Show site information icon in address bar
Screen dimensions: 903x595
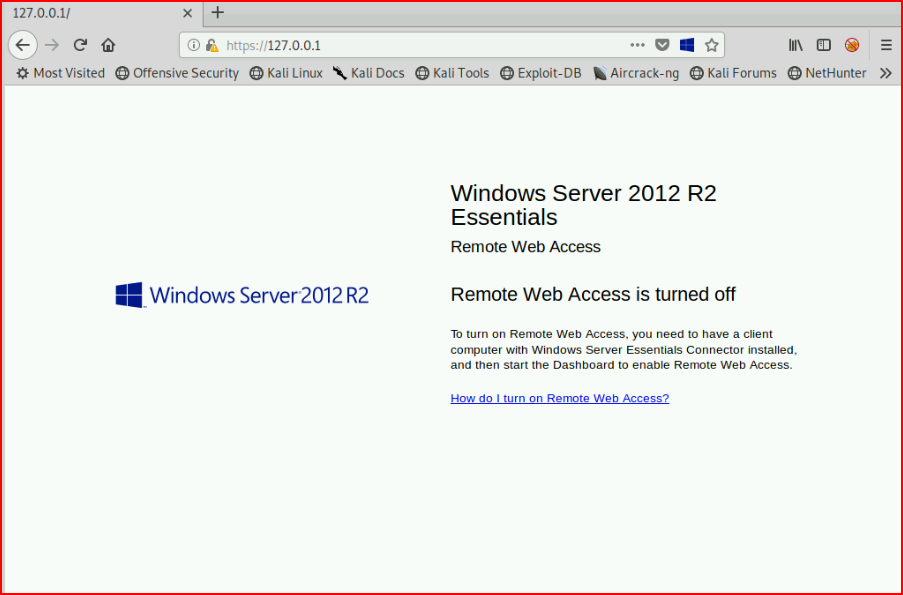pyautogui.click(x=194, y=45)
